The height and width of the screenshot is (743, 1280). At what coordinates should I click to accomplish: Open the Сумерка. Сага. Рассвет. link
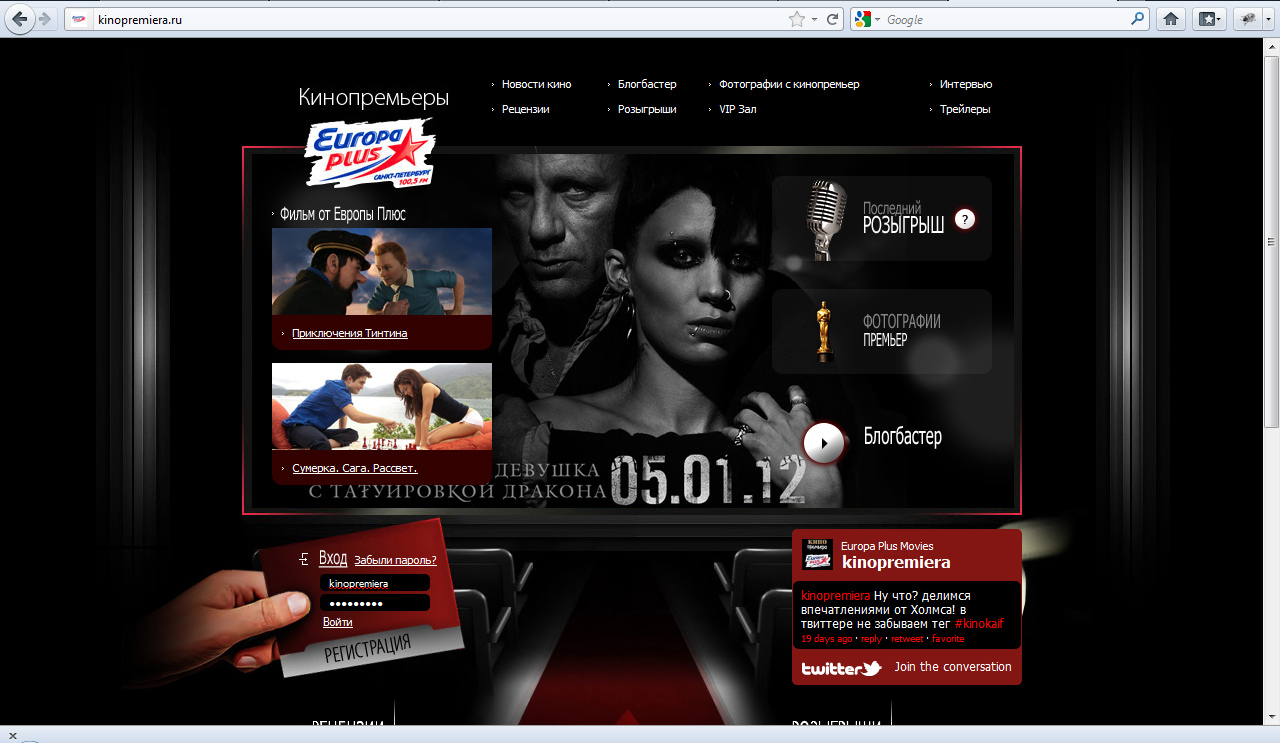coord(355,468)
